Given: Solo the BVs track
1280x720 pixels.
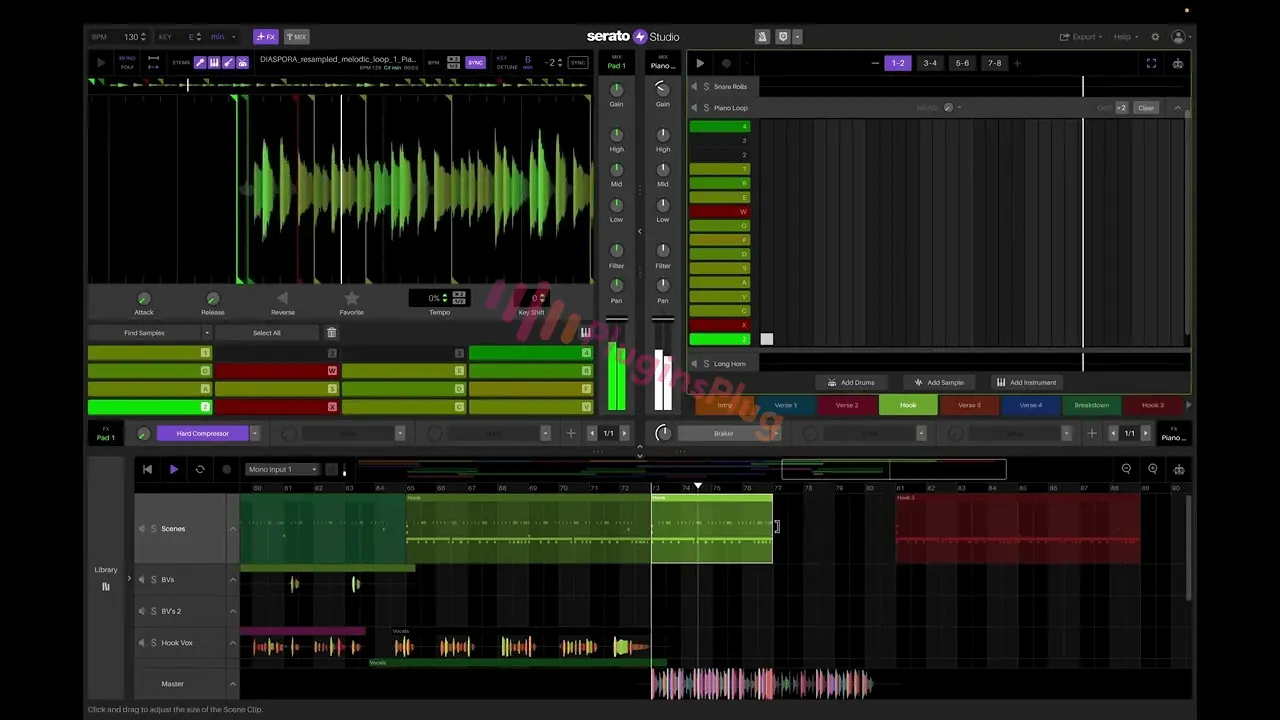Looking at the screenshot, I should 153,580.
